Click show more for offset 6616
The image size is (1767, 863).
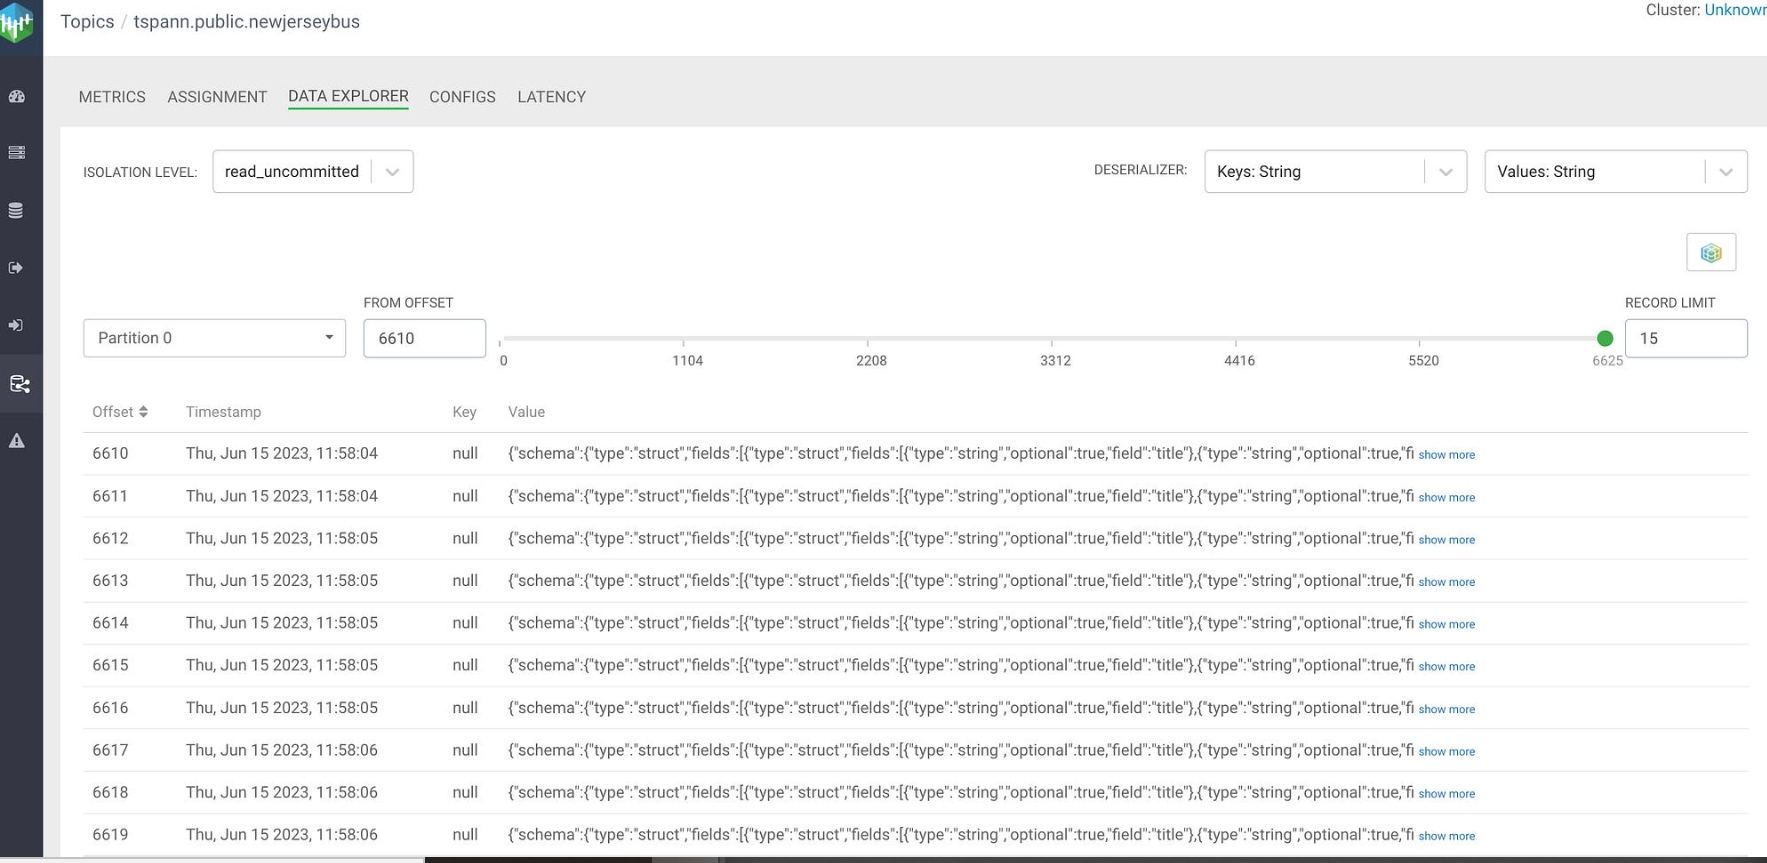(x=1446, y=709)
